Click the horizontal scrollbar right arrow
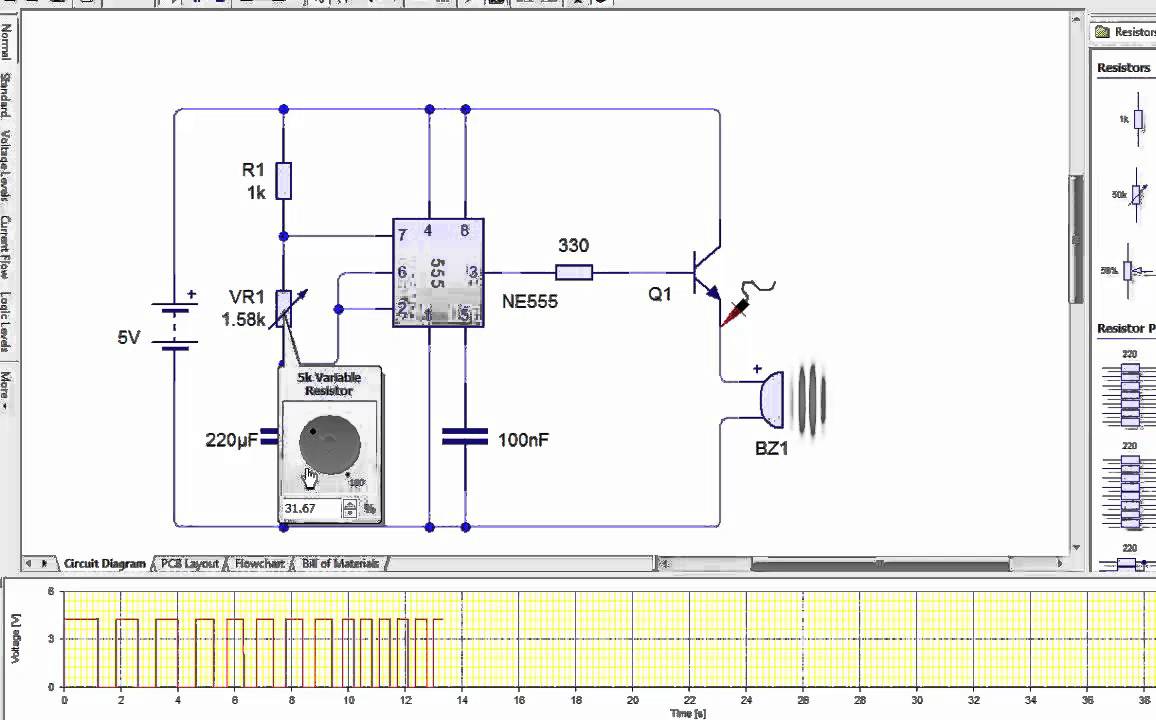Screen dimensions: 1156x720 1059,564
